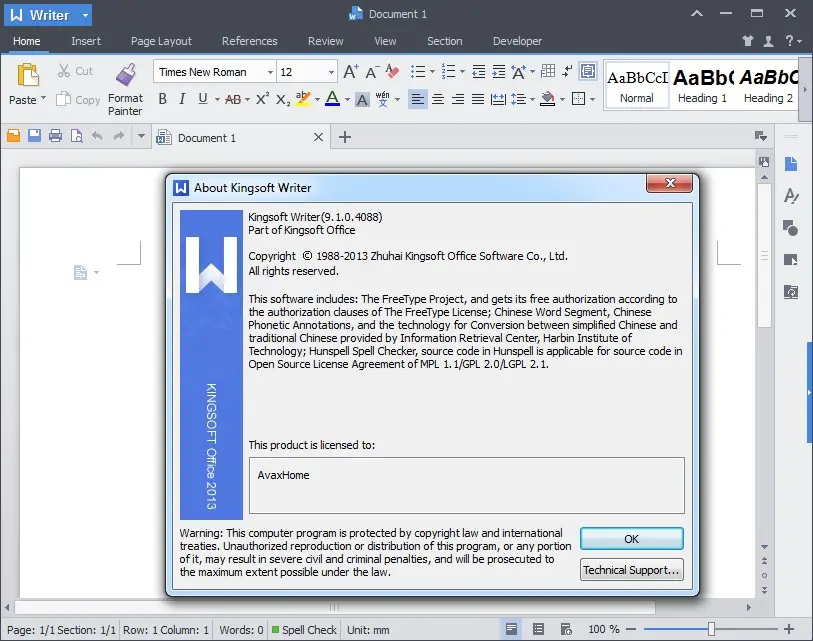Apply subscript formatting
This screenshot has width=813, height=641.
[x=283, y=99]
